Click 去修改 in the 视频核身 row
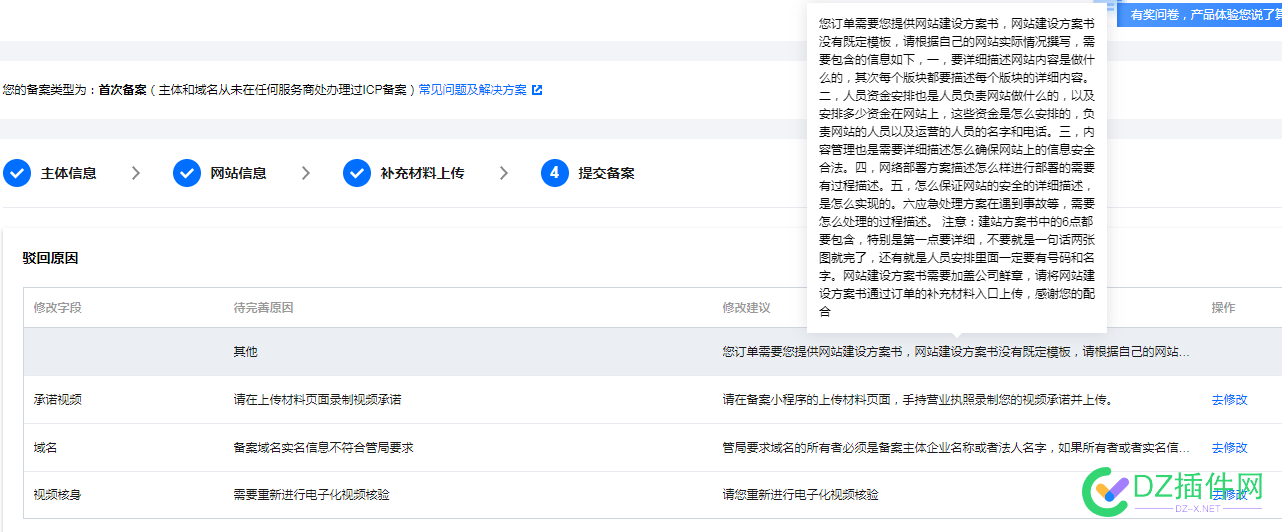The width and height of the screenshot is (1282, 532). point(1229,494)
